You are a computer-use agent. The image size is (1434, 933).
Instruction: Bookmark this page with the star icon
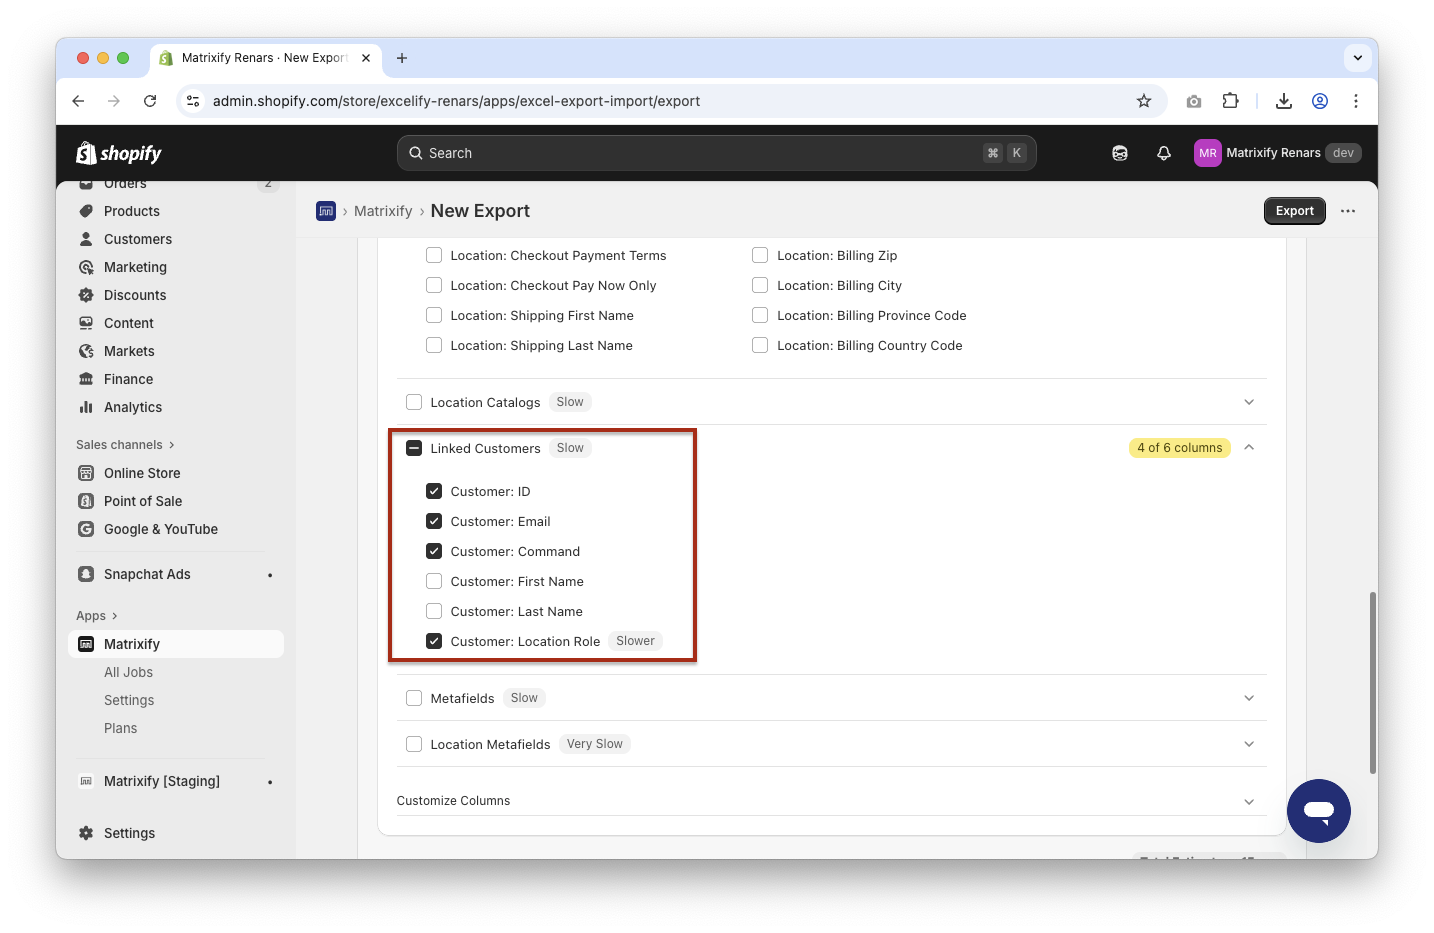pos(1144,101)
